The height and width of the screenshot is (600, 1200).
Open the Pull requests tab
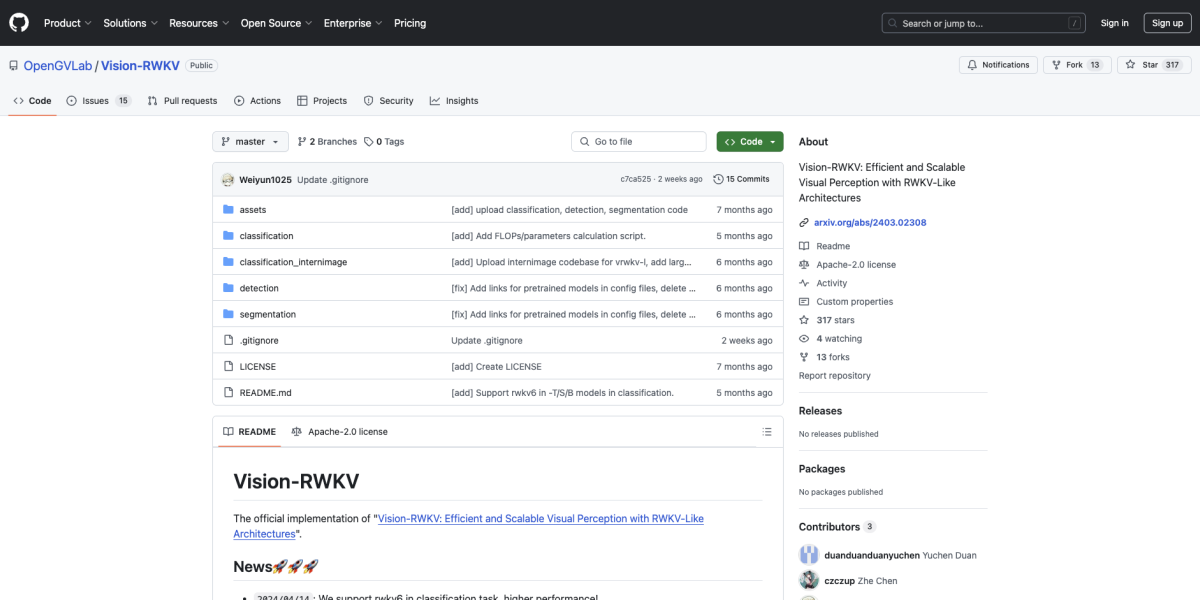[182, 101]
